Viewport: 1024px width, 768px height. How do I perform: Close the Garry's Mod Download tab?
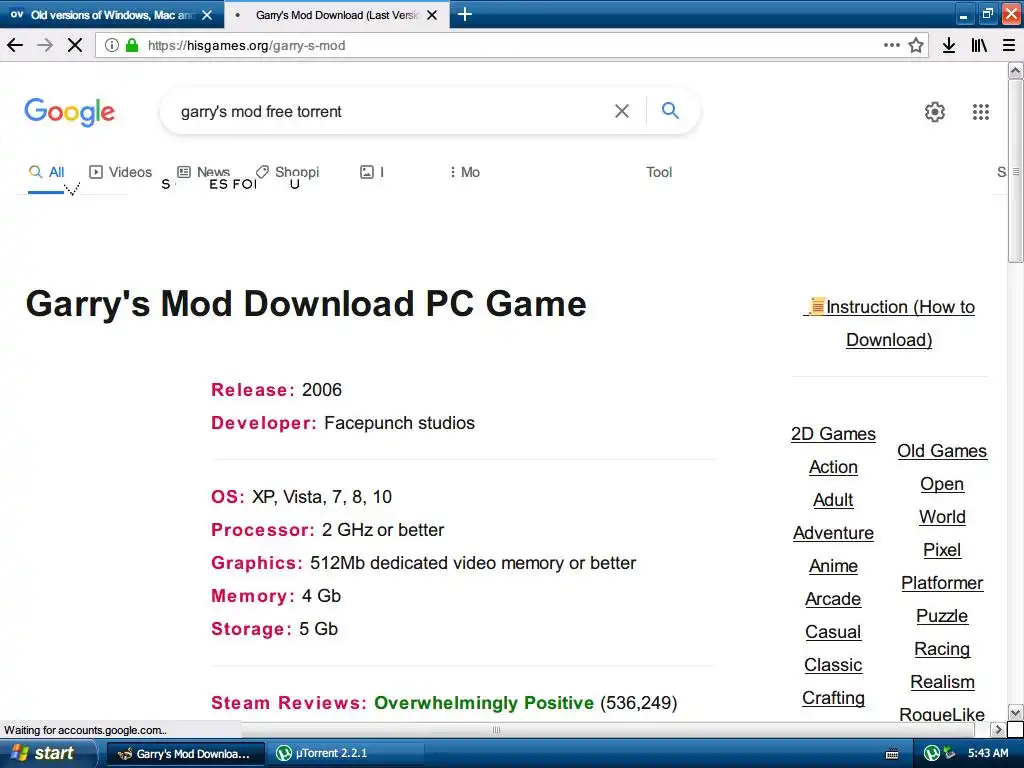432,15
